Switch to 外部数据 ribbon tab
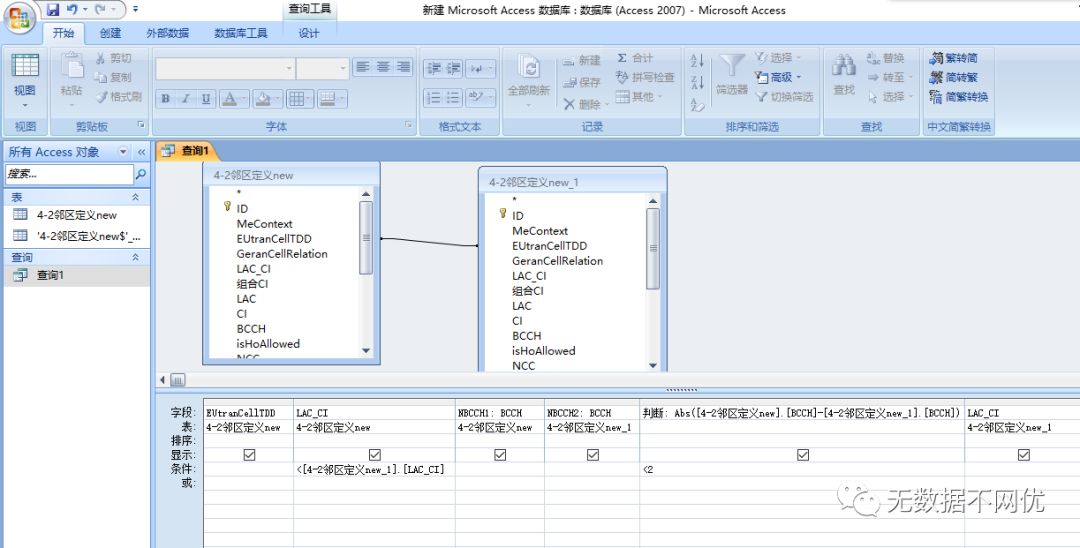The width and height of the screenshot is (1080, 548). 167,32
